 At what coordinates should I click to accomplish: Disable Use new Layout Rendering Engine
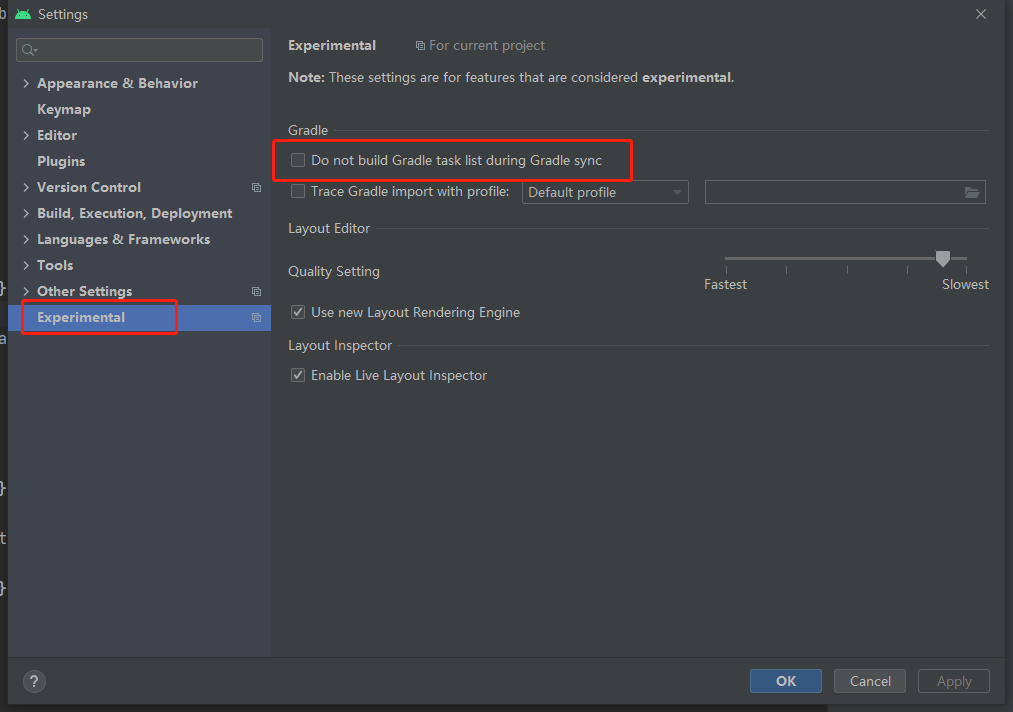pos(297,312)
